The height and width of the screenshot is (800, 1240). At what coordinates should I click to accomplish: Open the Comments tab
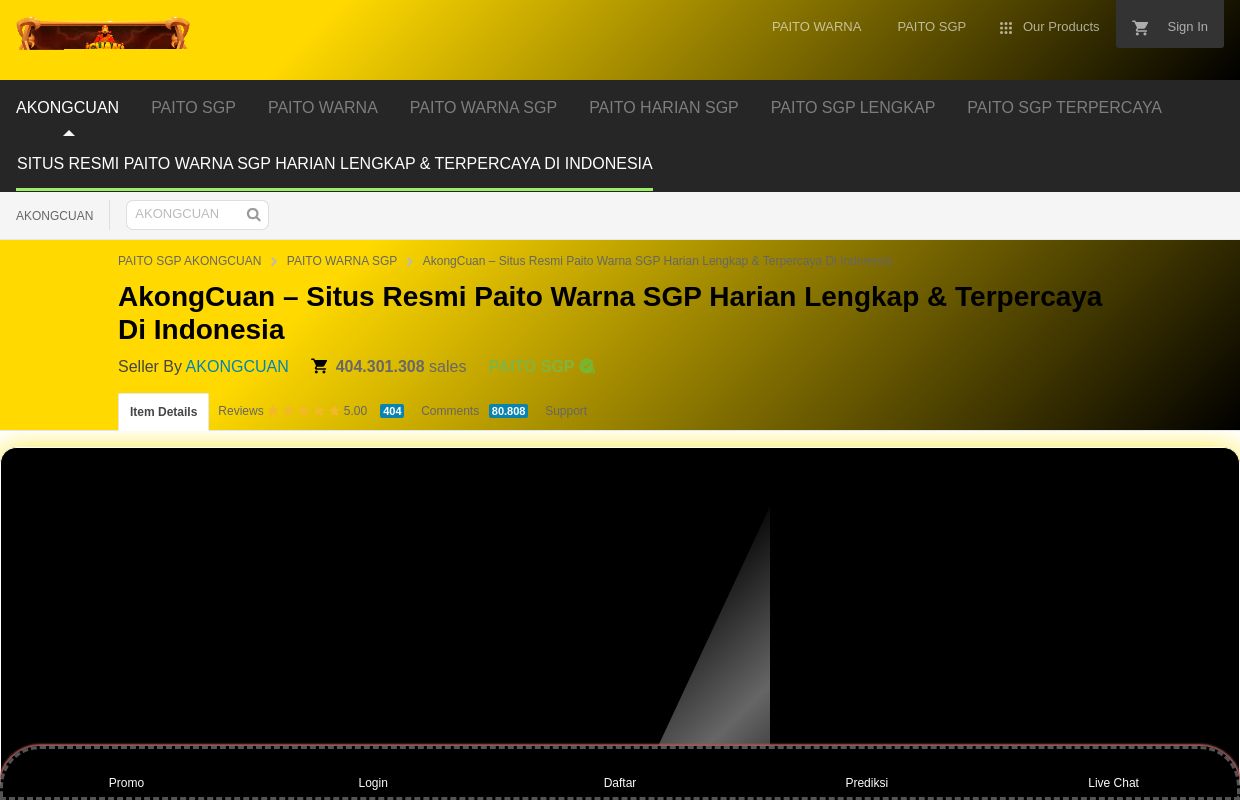pyautogui.click(x=450, y=411)
